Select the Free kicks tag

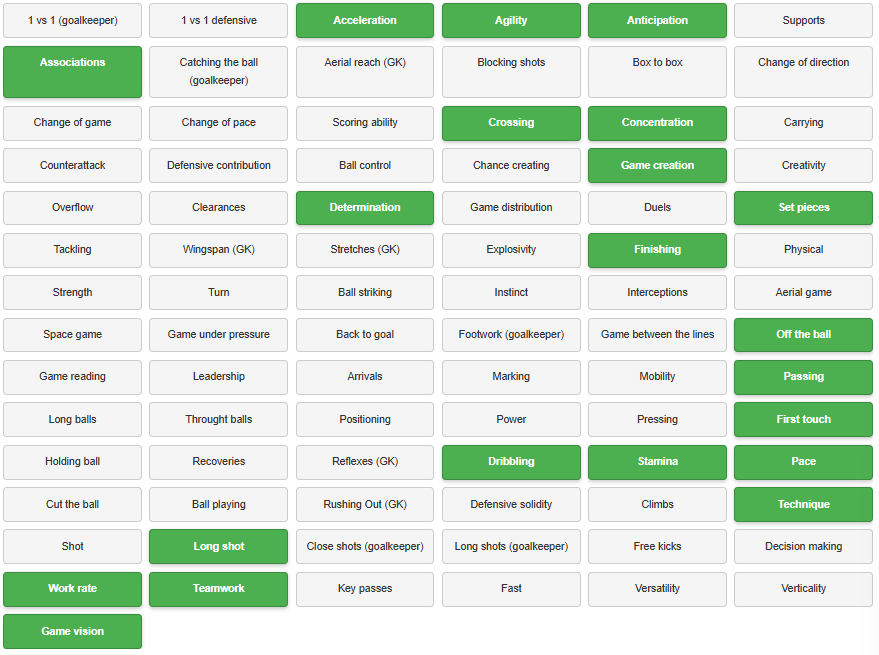657,547
